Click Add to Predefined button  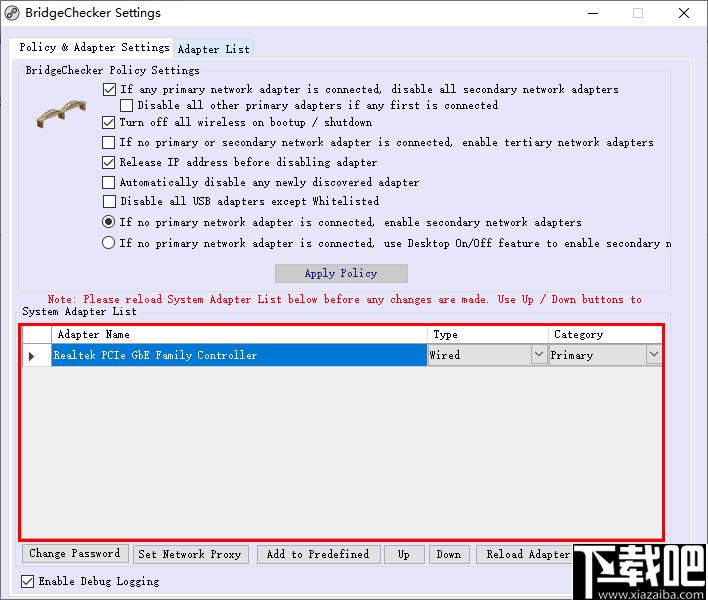pos(318,554)
